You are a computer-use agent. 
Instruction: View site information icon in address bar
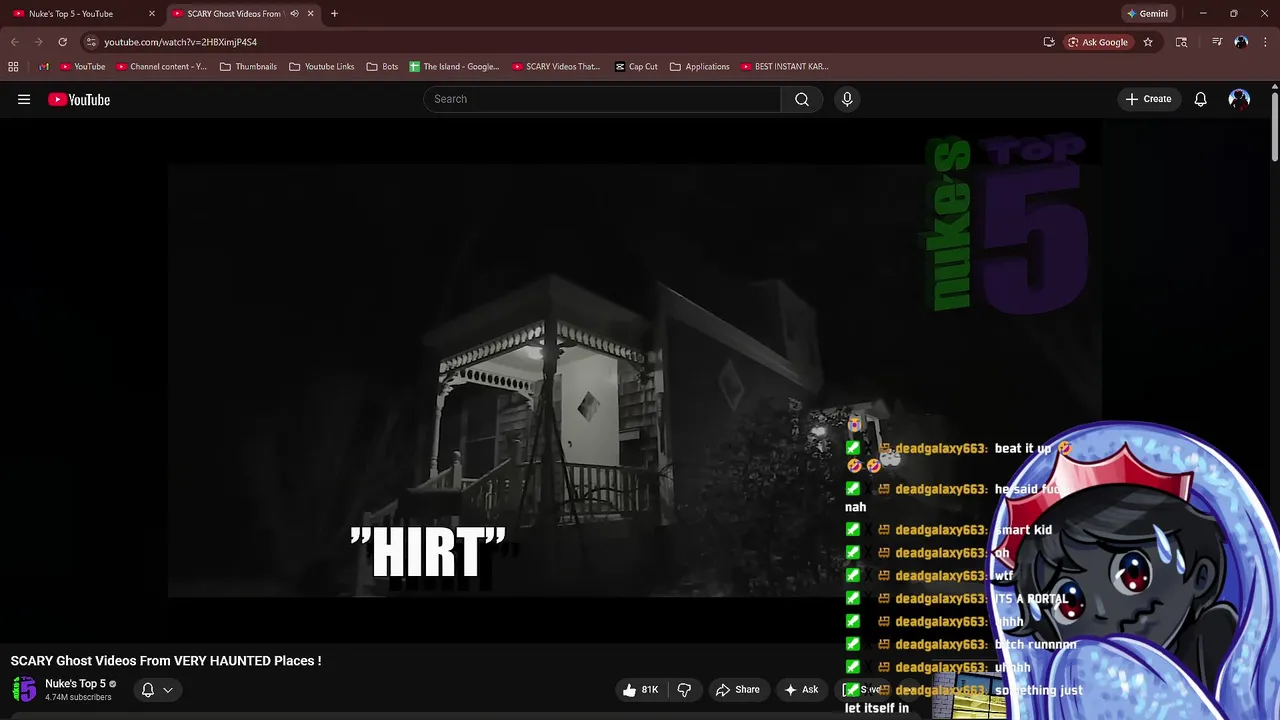click(x=91, y=42)
